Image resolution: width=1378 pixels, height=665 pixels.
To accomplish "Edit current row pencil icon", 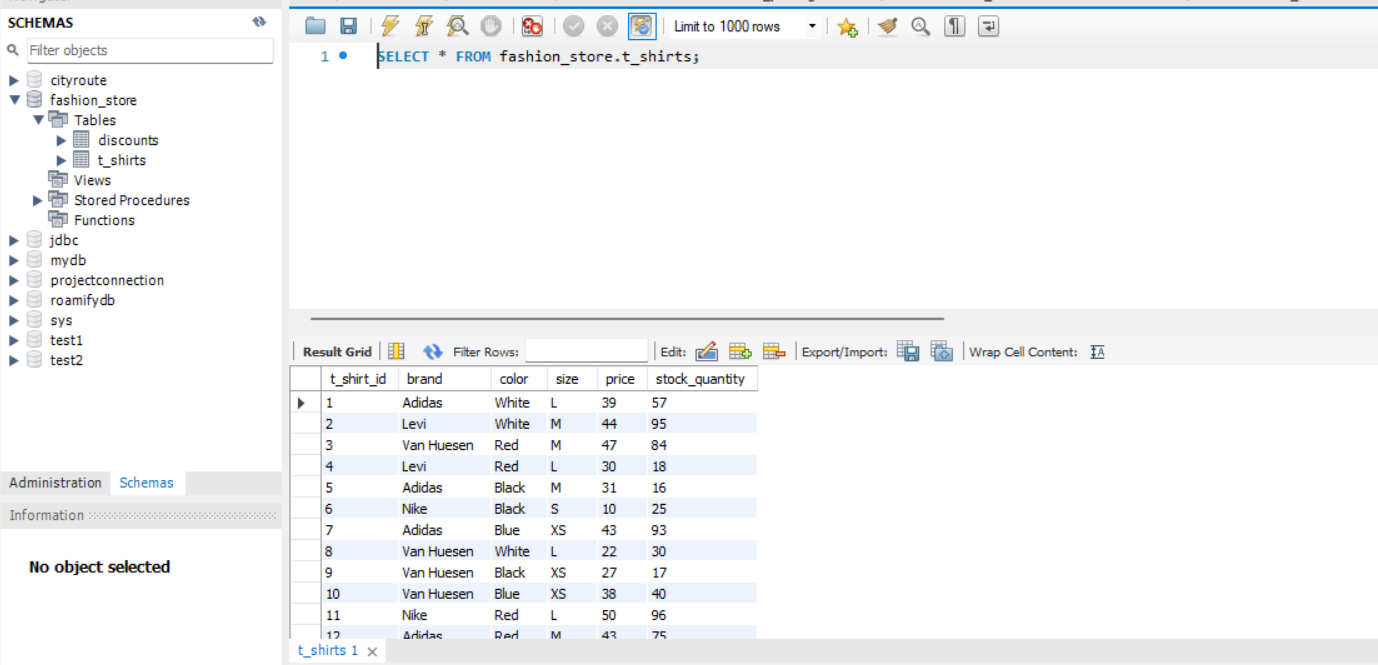I will click(706, 351).
